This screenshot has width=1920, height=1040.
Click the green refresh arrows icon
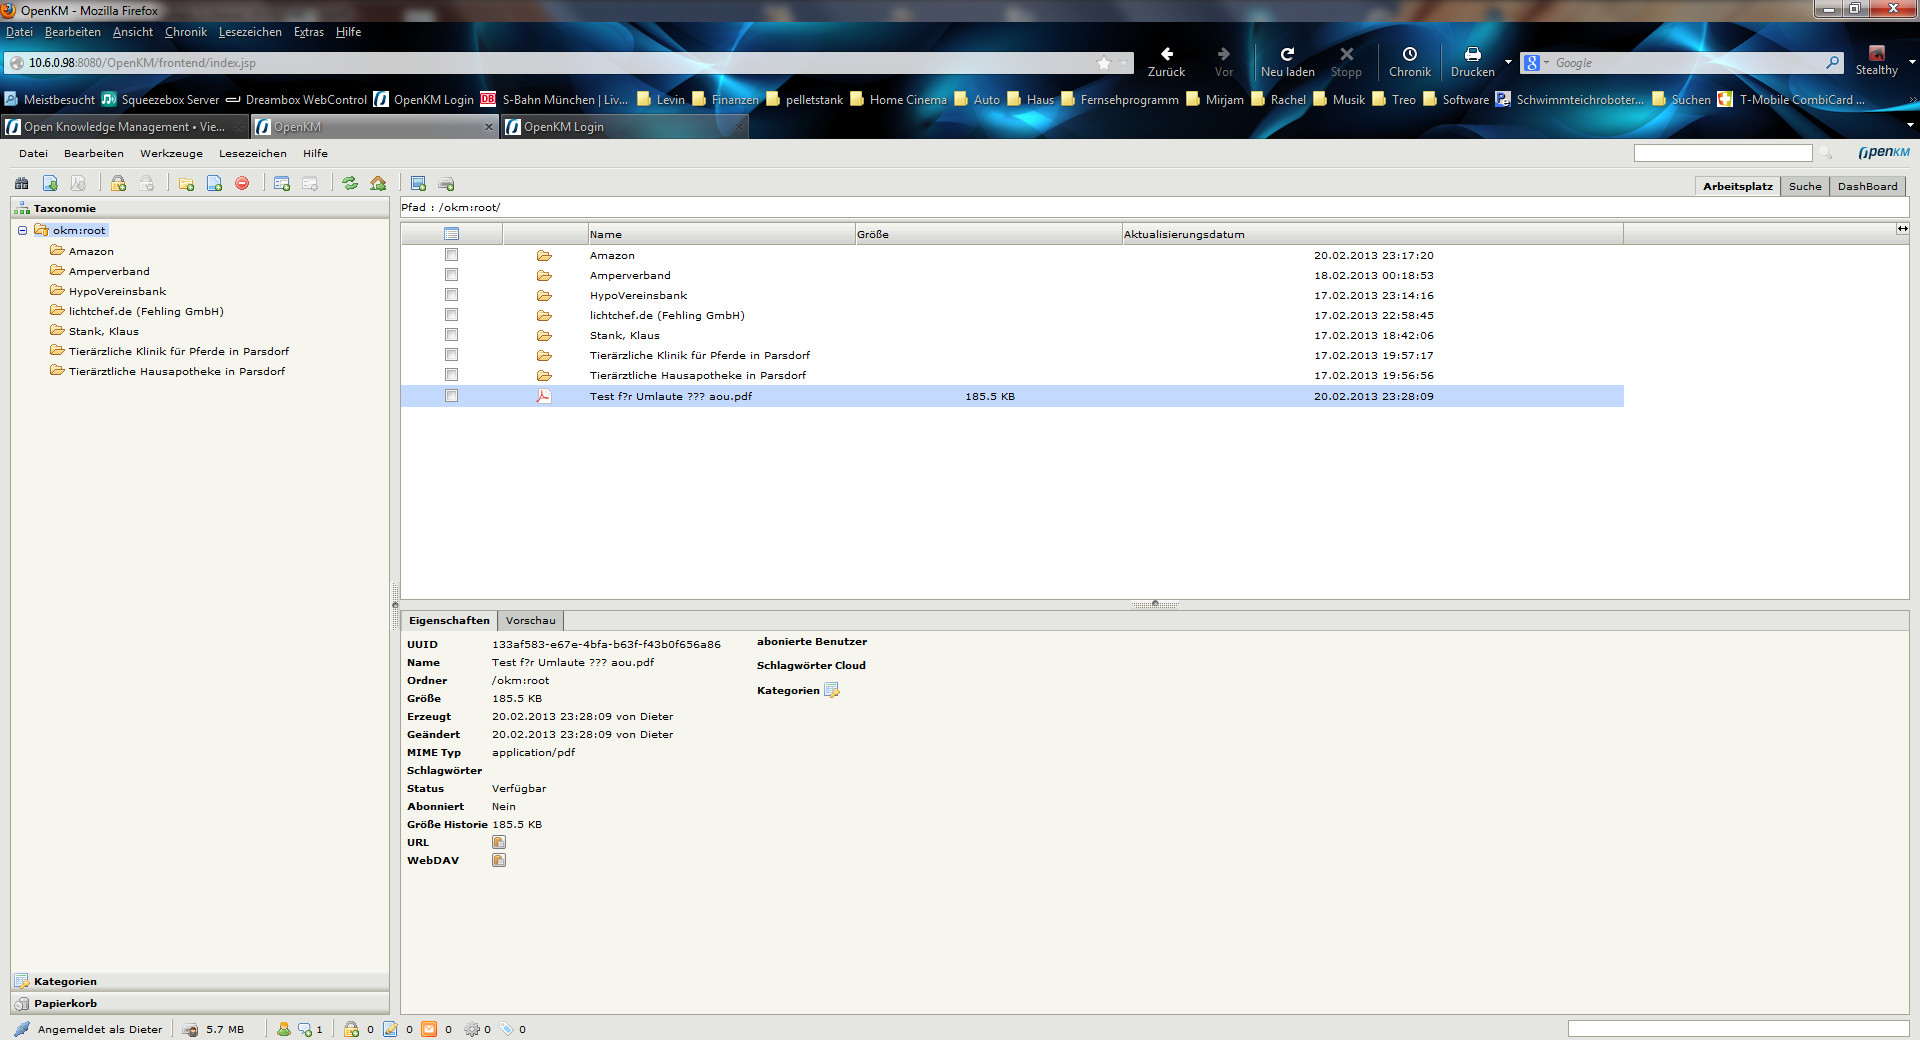pos(350,184)
